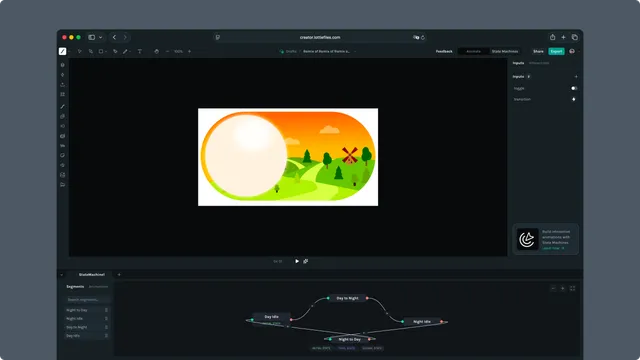Select the anchor point edit tool
Viewport: 640px width, 360px height.
(x=91, y=51)
